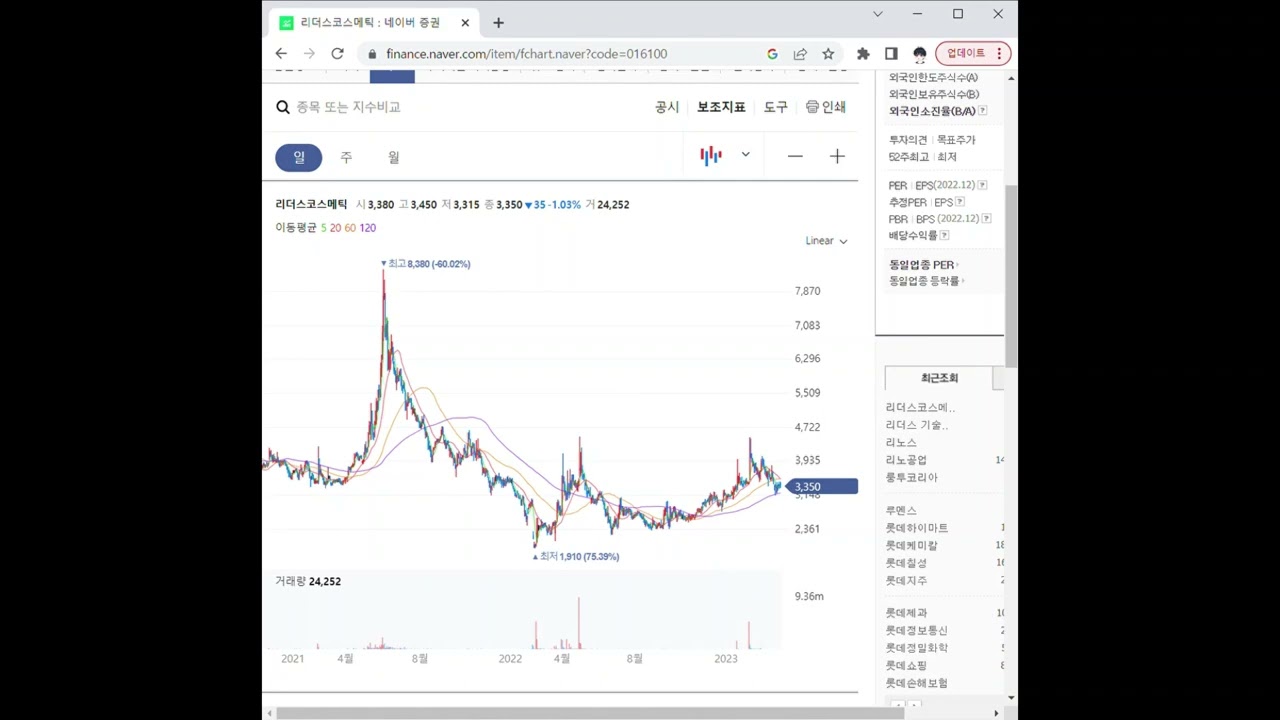Open Chrome three-dot menu
Viewport: 1280px width, 720px height.
tap(999, 54)
